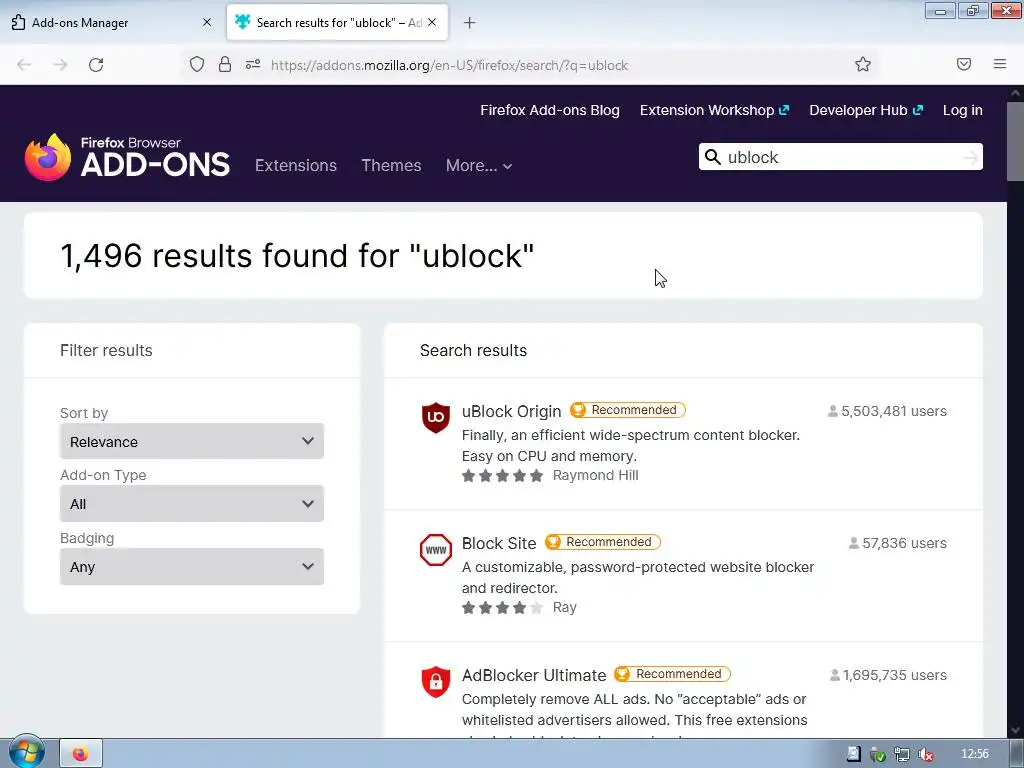
Task: Open the Badging dropdown set to Any
Action: tap(192, 566)
